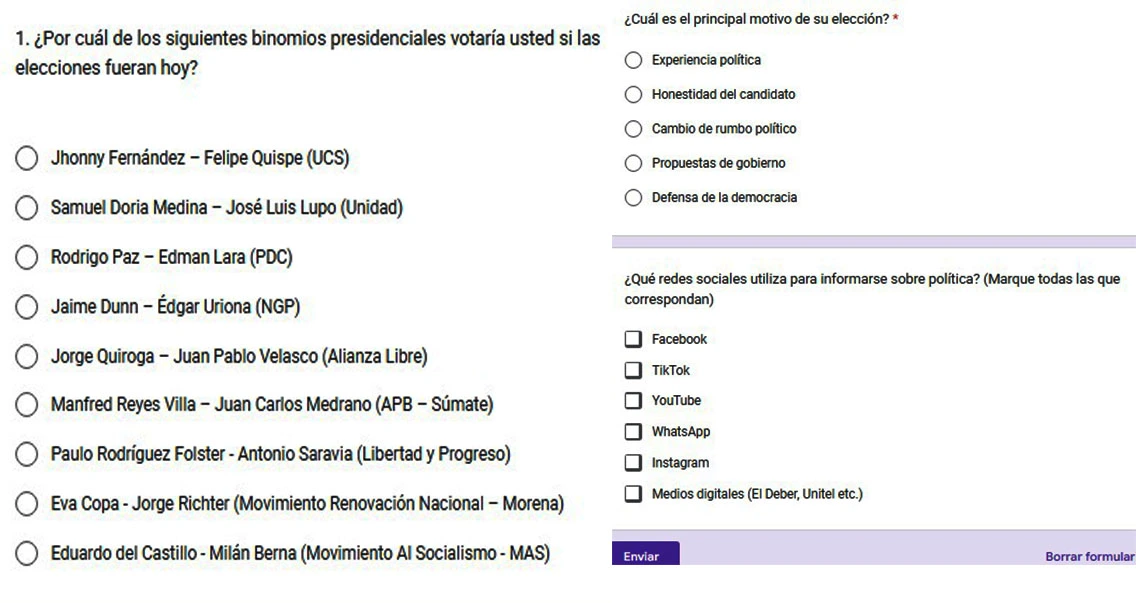This screenshot has width=1136, height=603.
Task: Check the Medios digitales (El Deber, Unitel) box
Action: coord(633,494)
